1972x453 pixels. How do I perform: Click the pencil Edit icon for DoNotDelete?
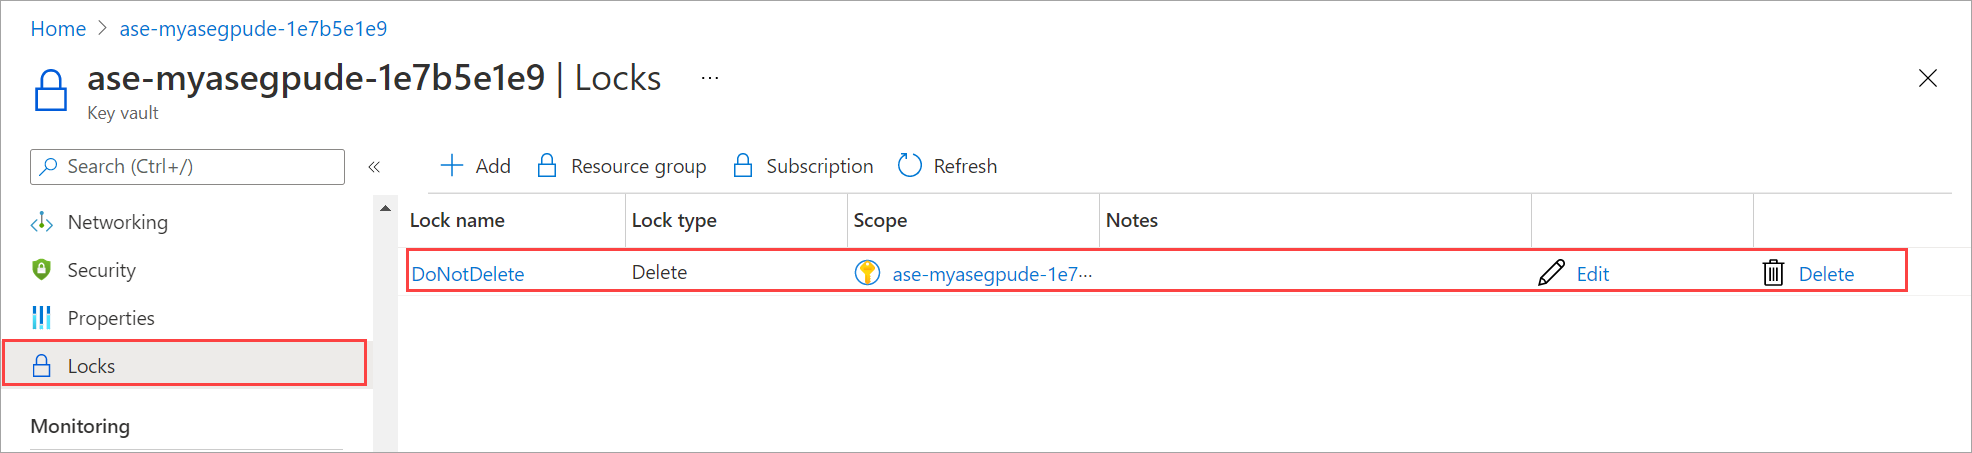tap(1551, 273)
